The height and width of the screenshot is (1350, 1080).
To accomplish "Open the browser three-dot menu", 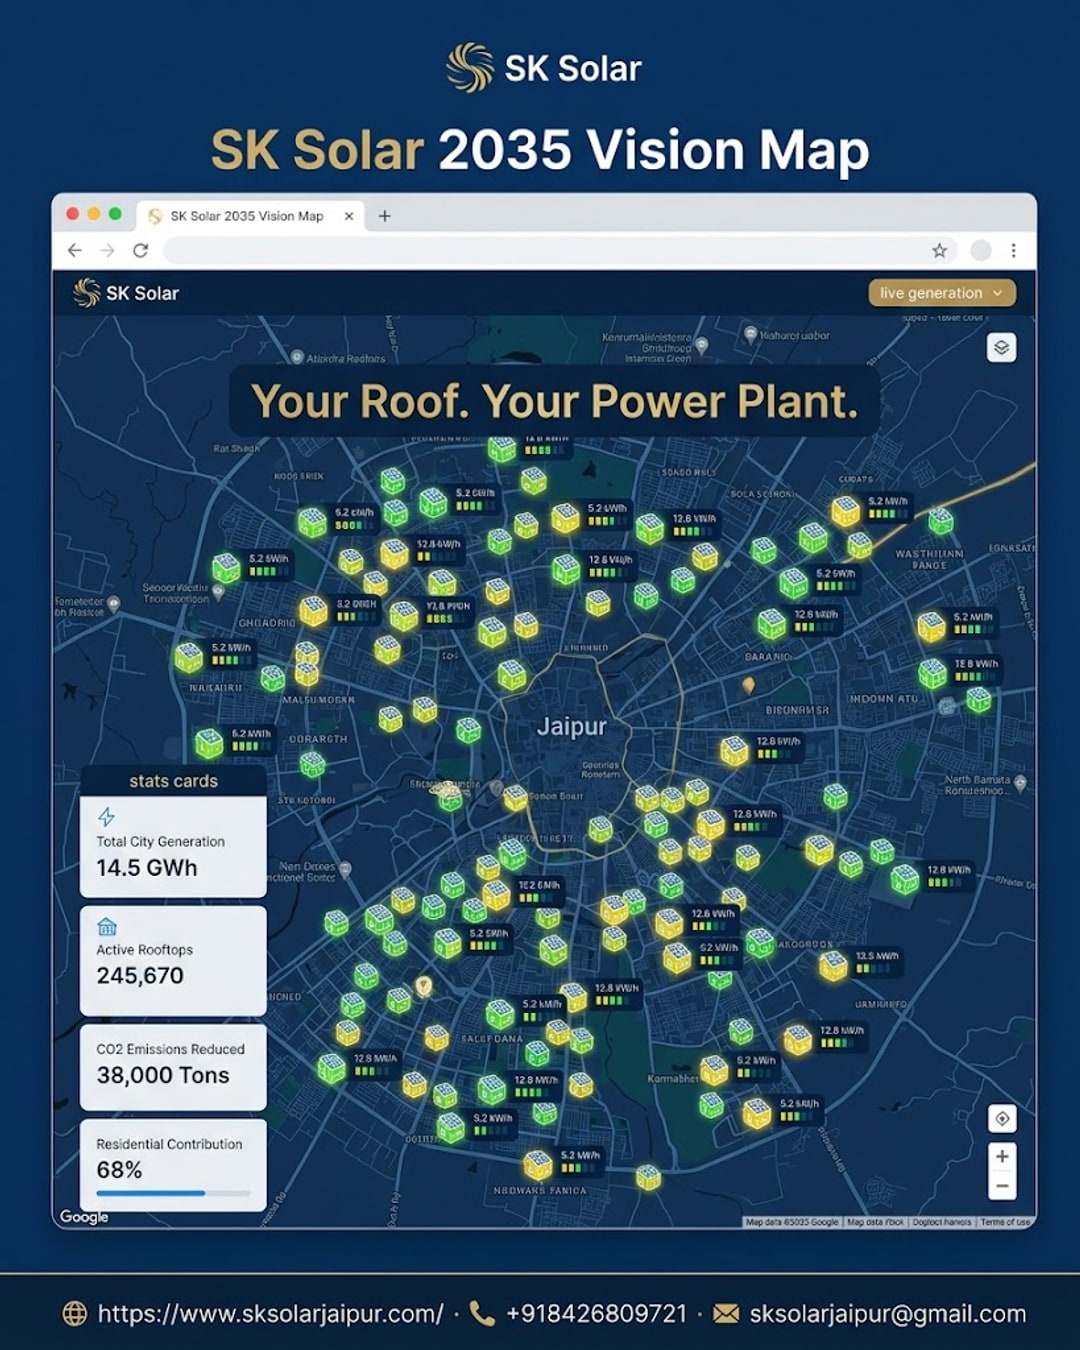I will pyautogui.click(x=1013, y=250).
